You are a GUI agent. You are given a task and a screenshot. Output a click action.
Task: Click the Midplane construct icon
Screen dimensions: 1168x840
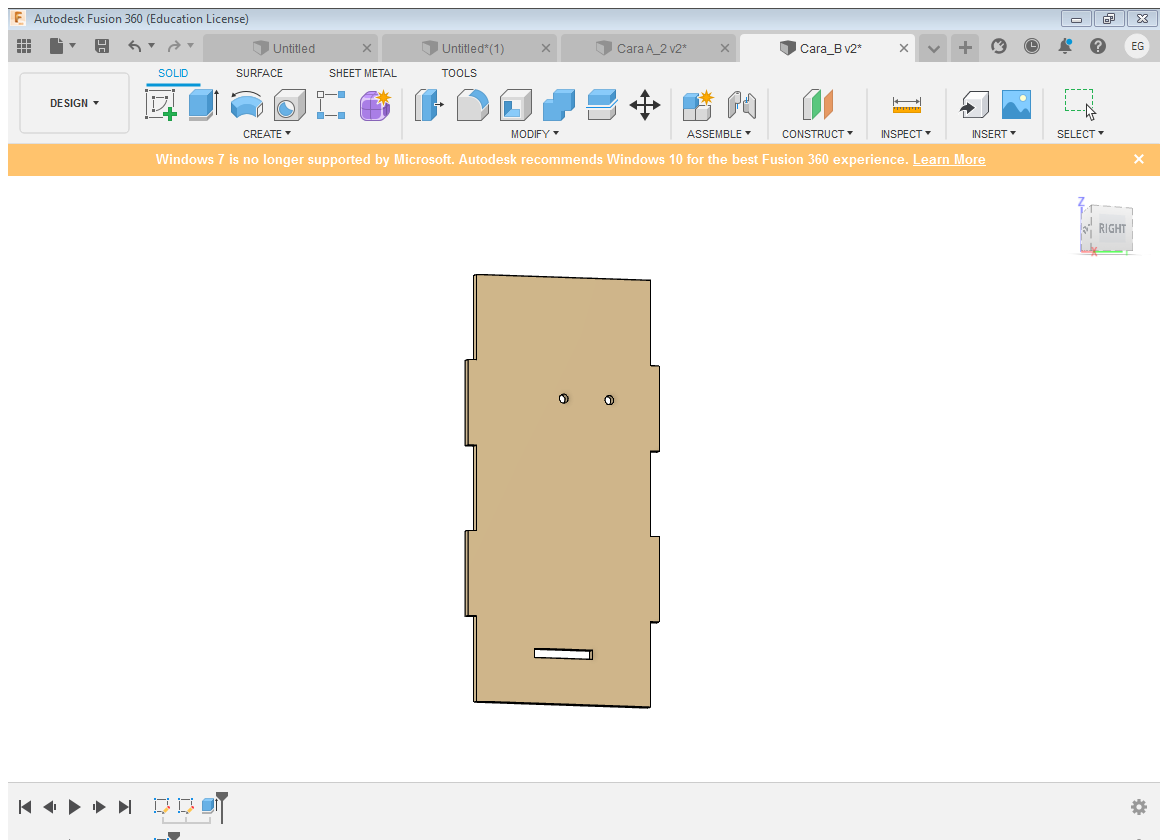pos(817,105)
